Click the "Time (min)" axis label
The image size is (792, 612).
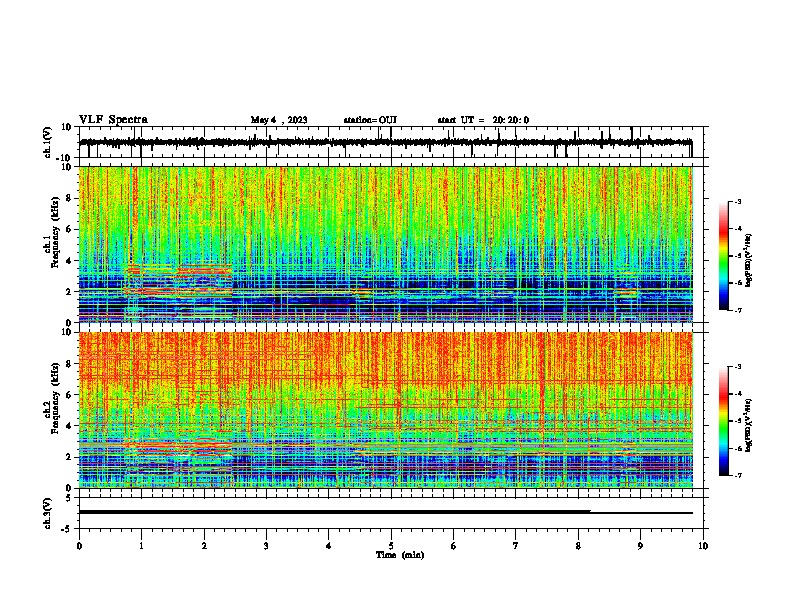[400, 555]
